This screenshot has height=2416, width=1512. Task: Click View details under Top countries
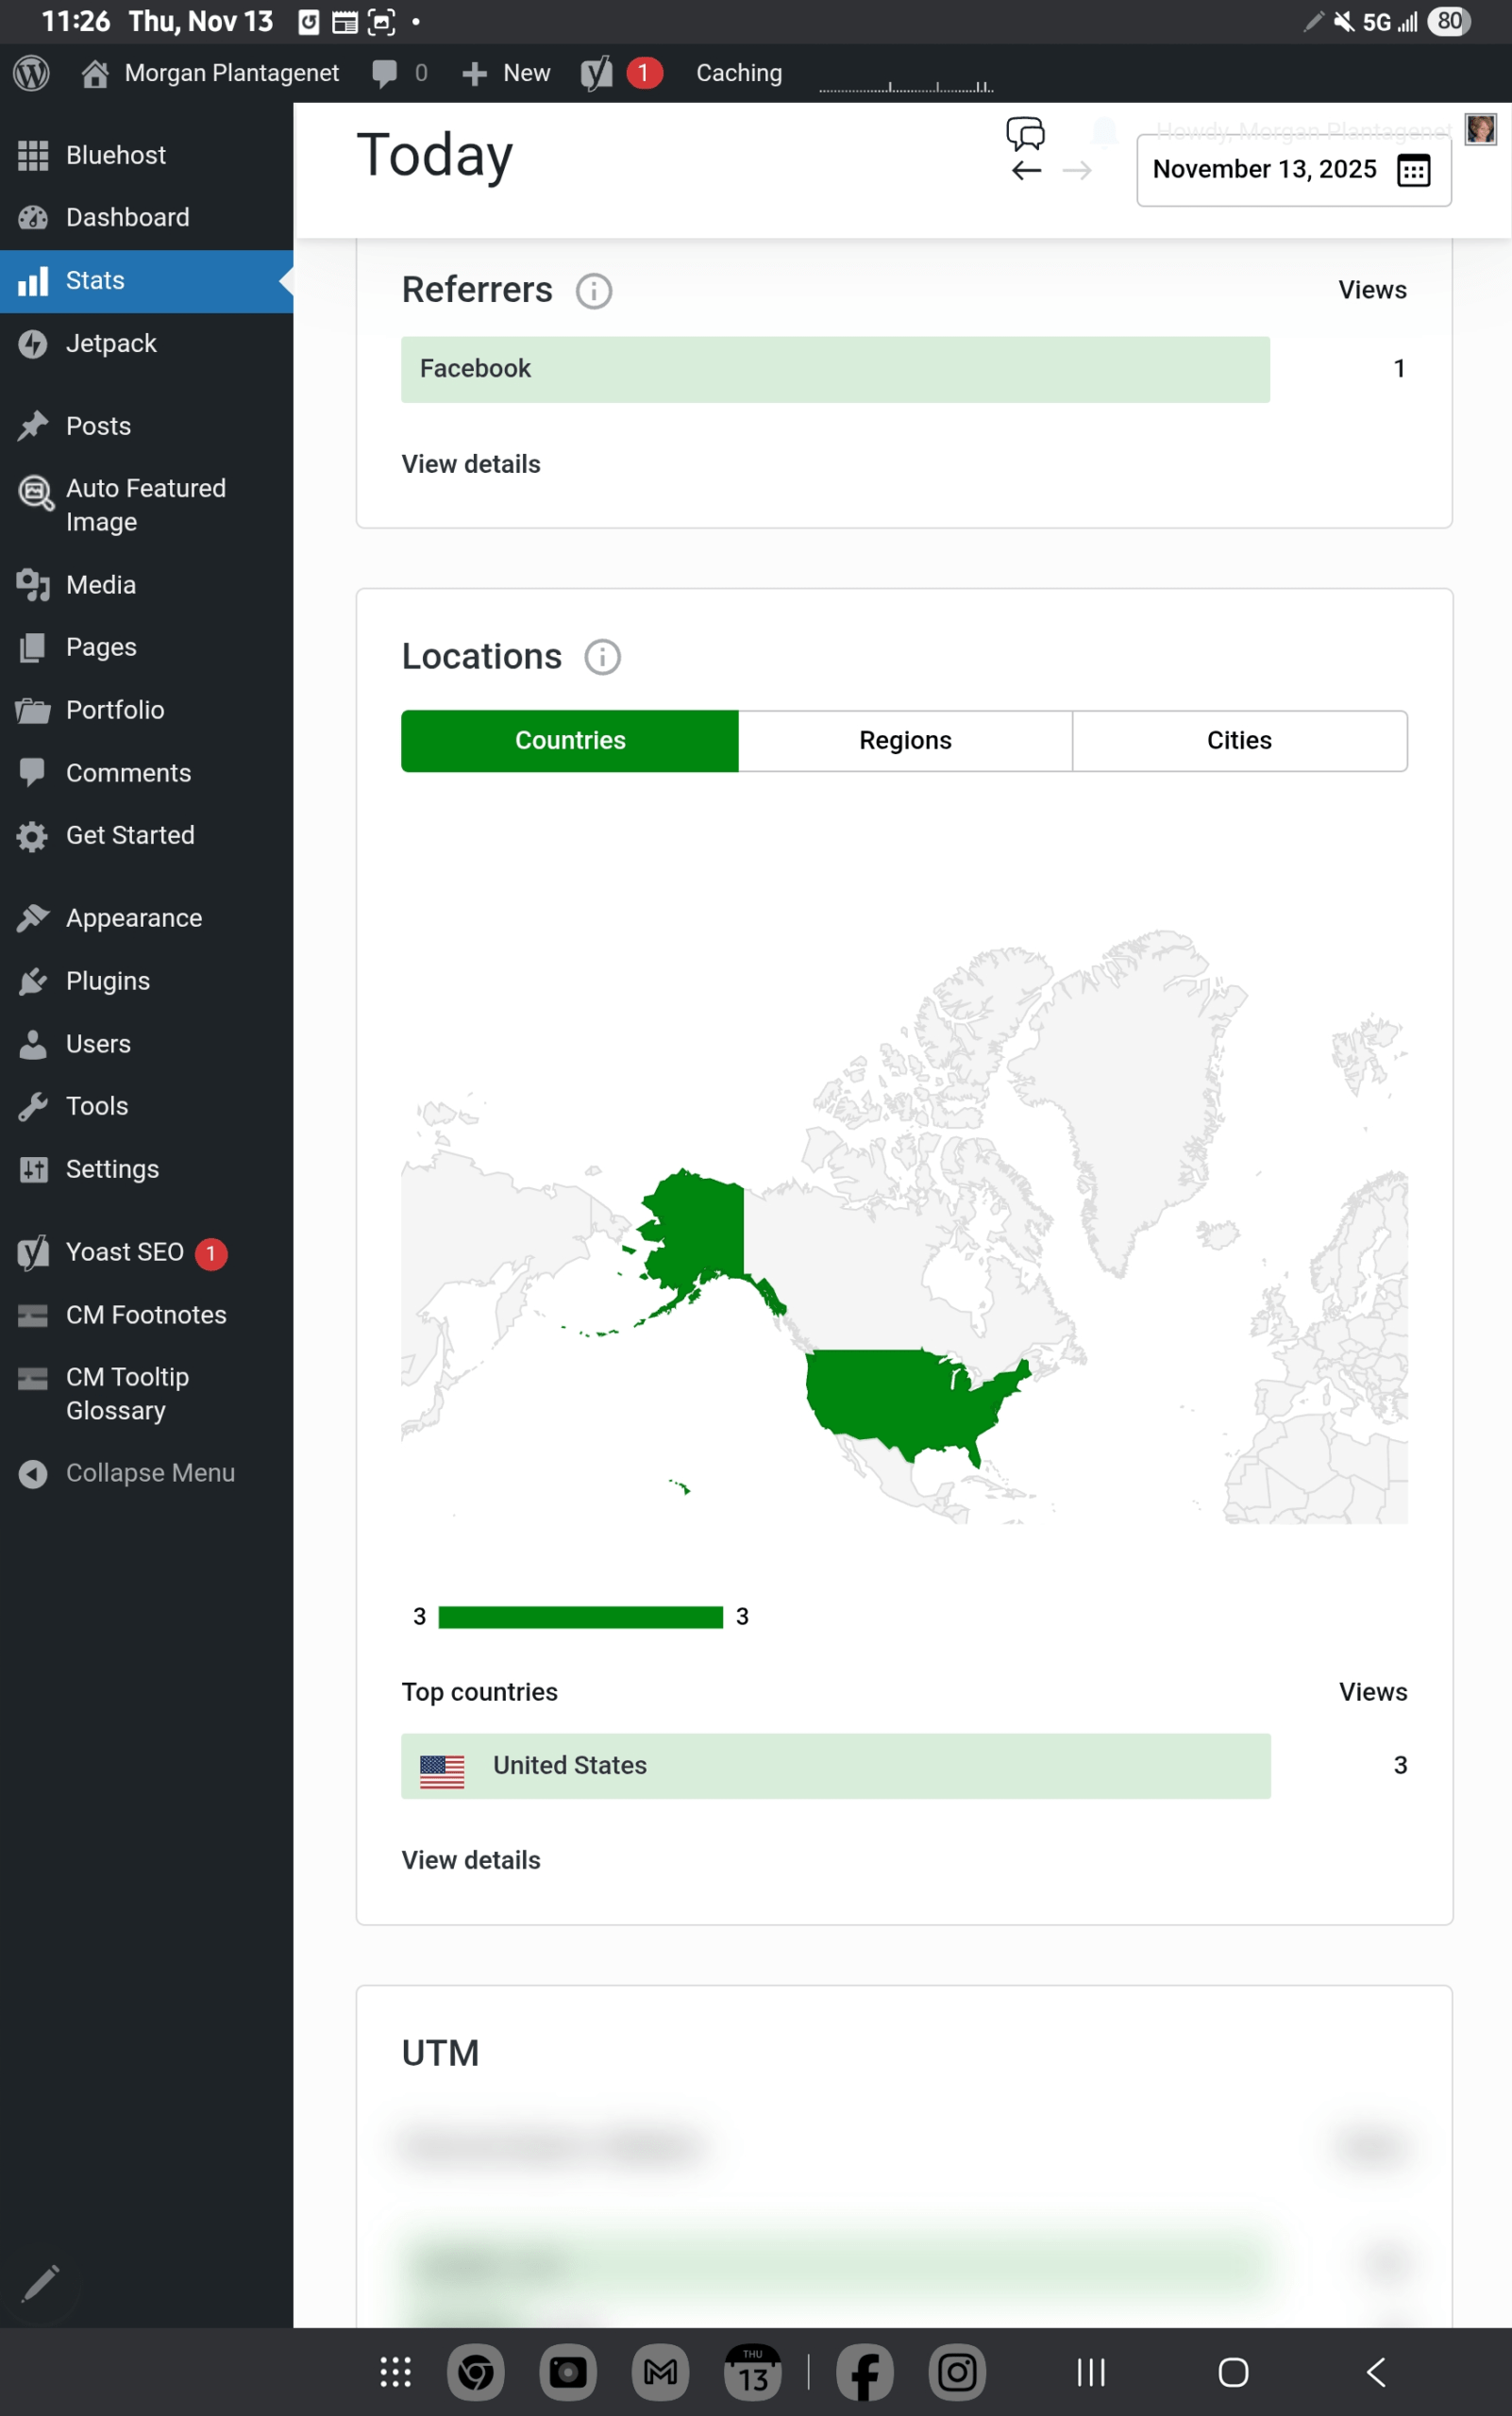[471, 1860]
